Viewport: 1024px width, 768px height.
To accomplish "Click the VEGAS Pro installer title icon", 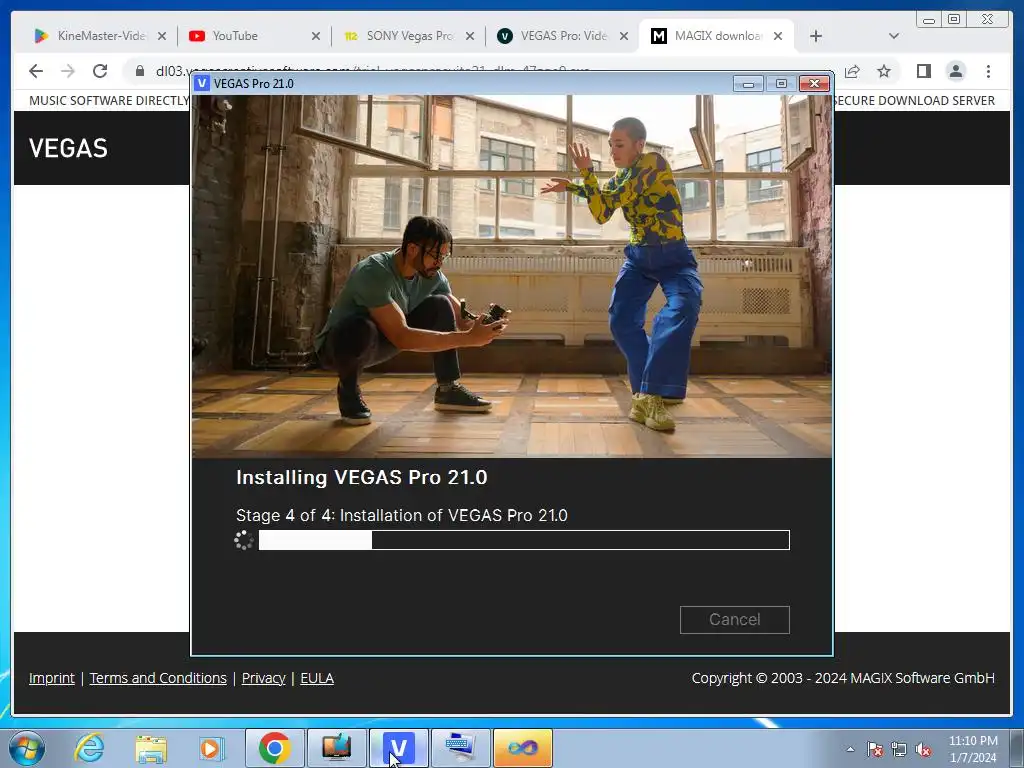I will coord(202,83).
